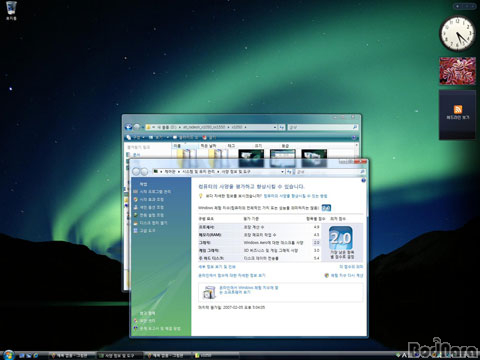Screen dimensions: 480x360
Task: Expand the Organize menu arrow in Explorer toolbar
Action: [143, 137]
